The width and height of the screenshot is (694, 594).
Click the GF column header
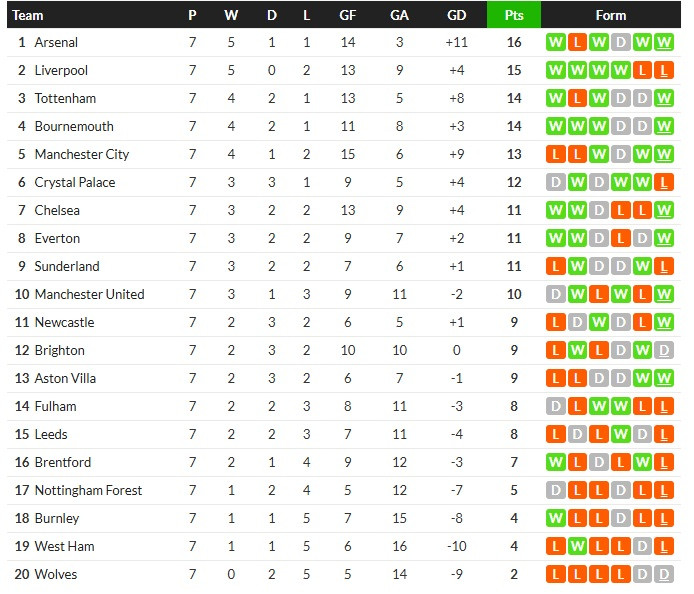coord(347,15)
